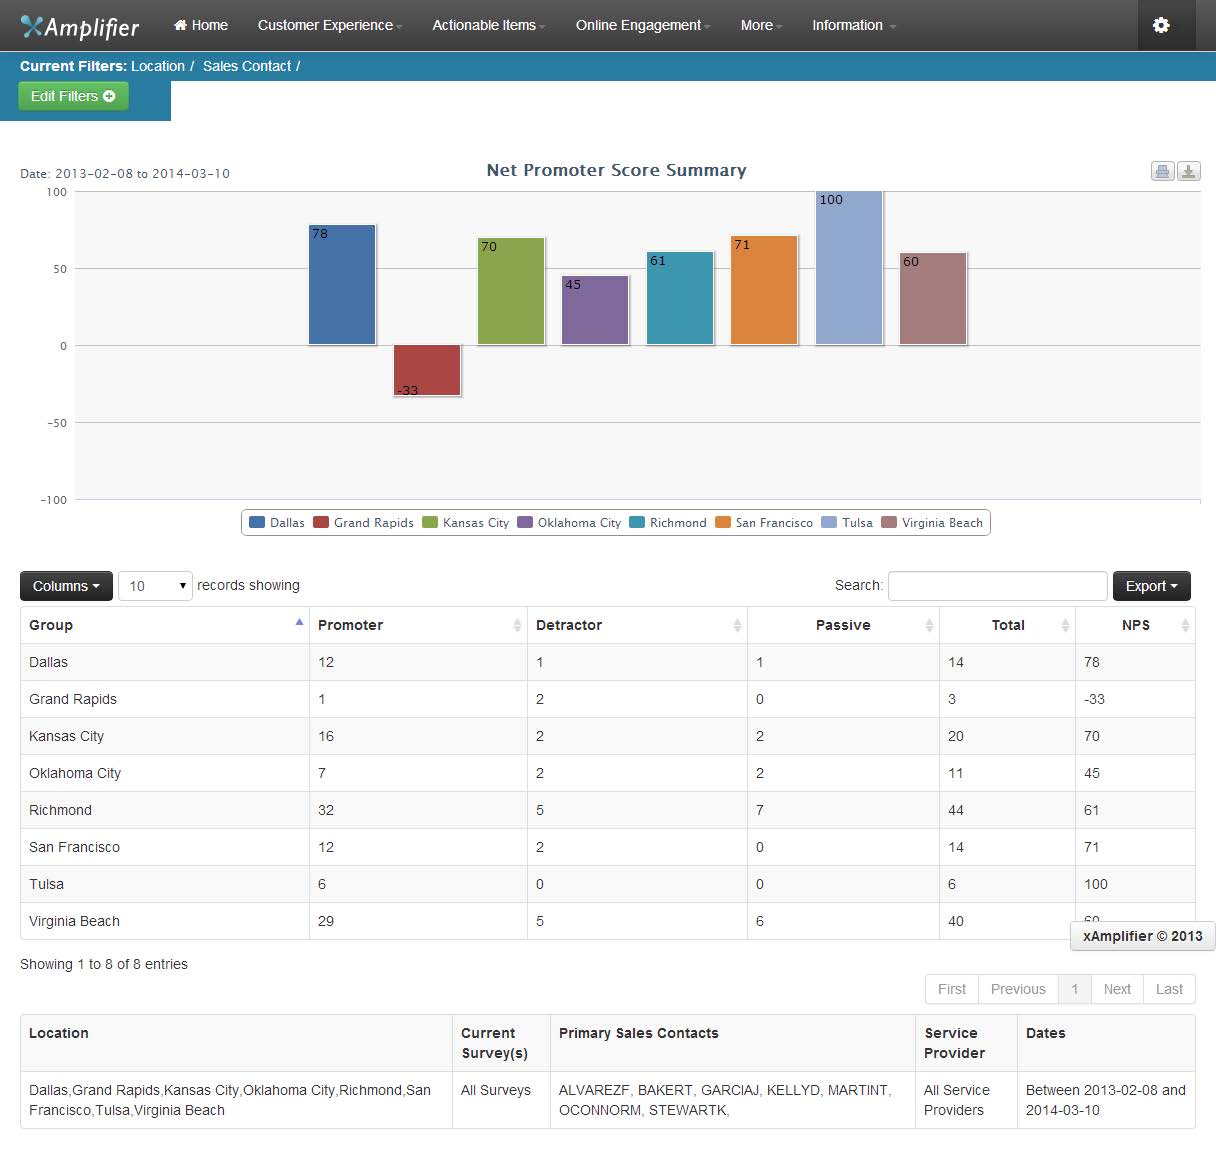Screen dimensions: 1216x1175
Task: Click the San Francisco bar labeled 71
Action: click(x=764, y=290)
